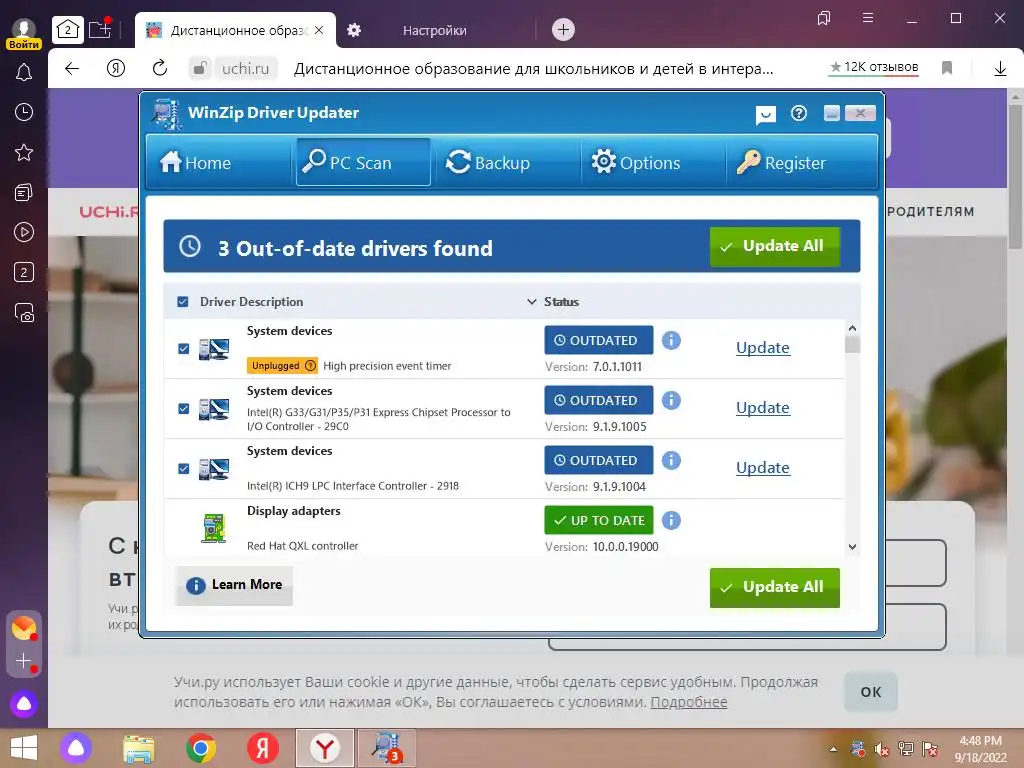Open browser downloads arrow icon
The width and height of the screenshot is (1024, 768).
point(1000,68)
